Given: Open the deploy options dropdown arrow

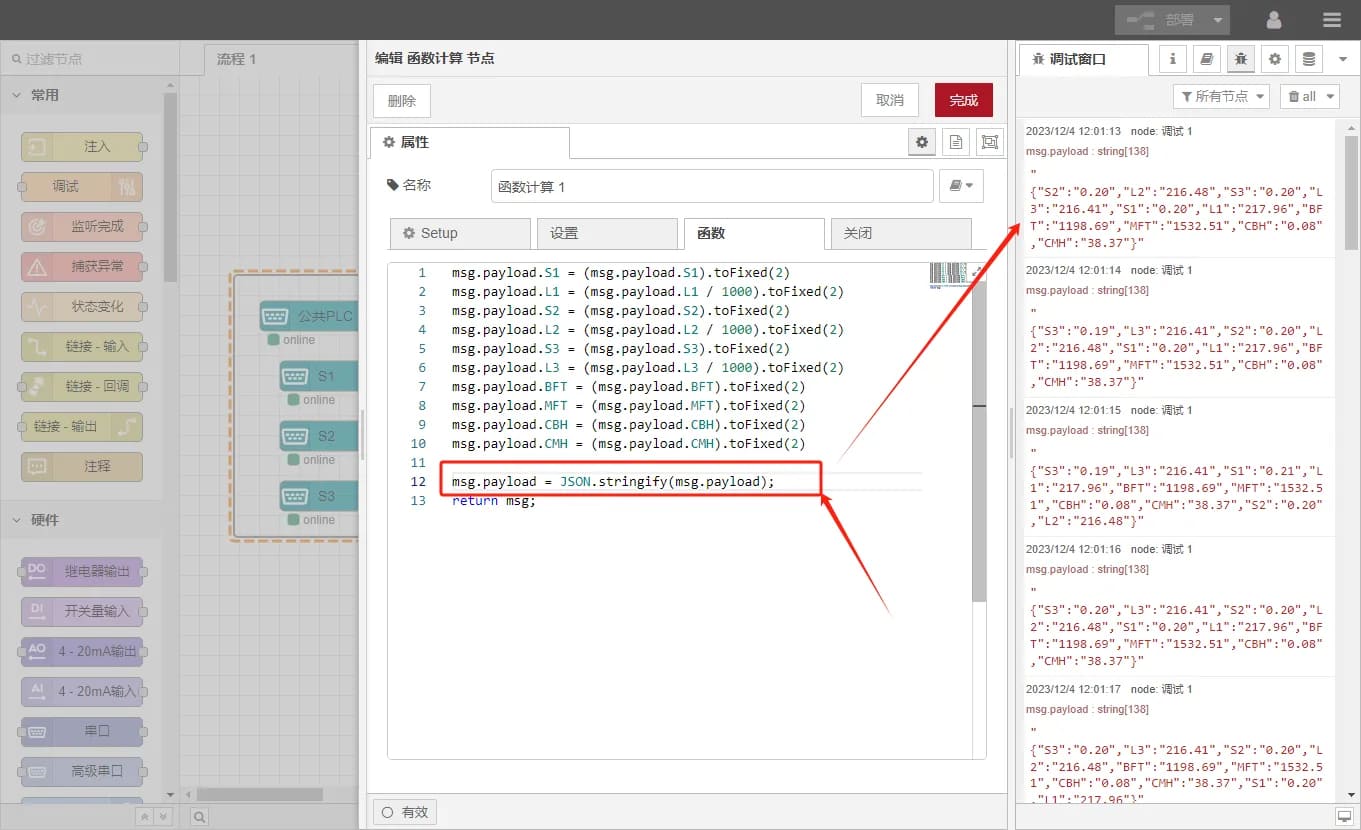Looking at the screenshot, I should click(x=1217, y=20).
